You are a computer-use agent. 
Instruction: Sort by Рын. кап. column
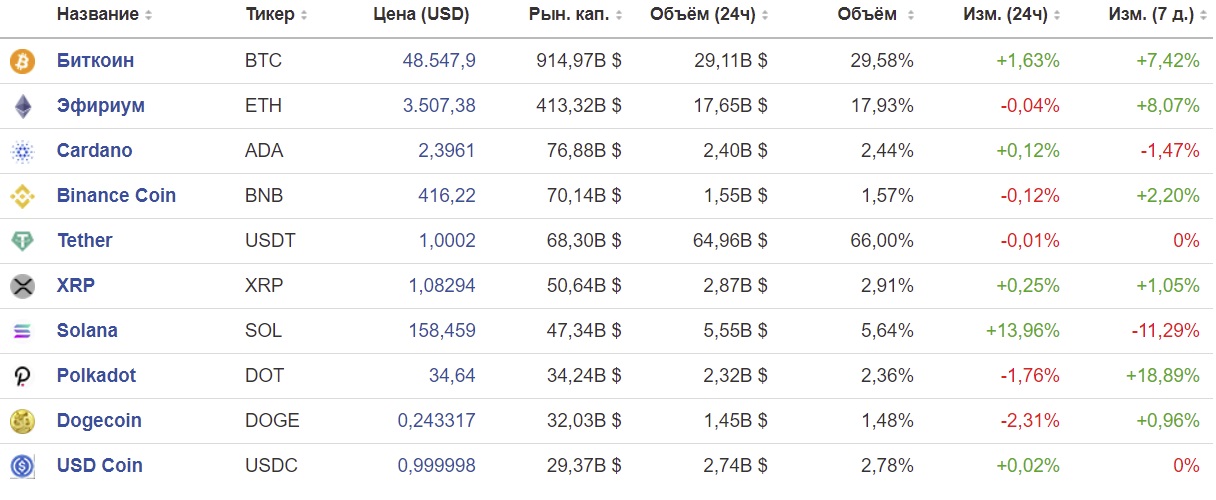point(568,15)
